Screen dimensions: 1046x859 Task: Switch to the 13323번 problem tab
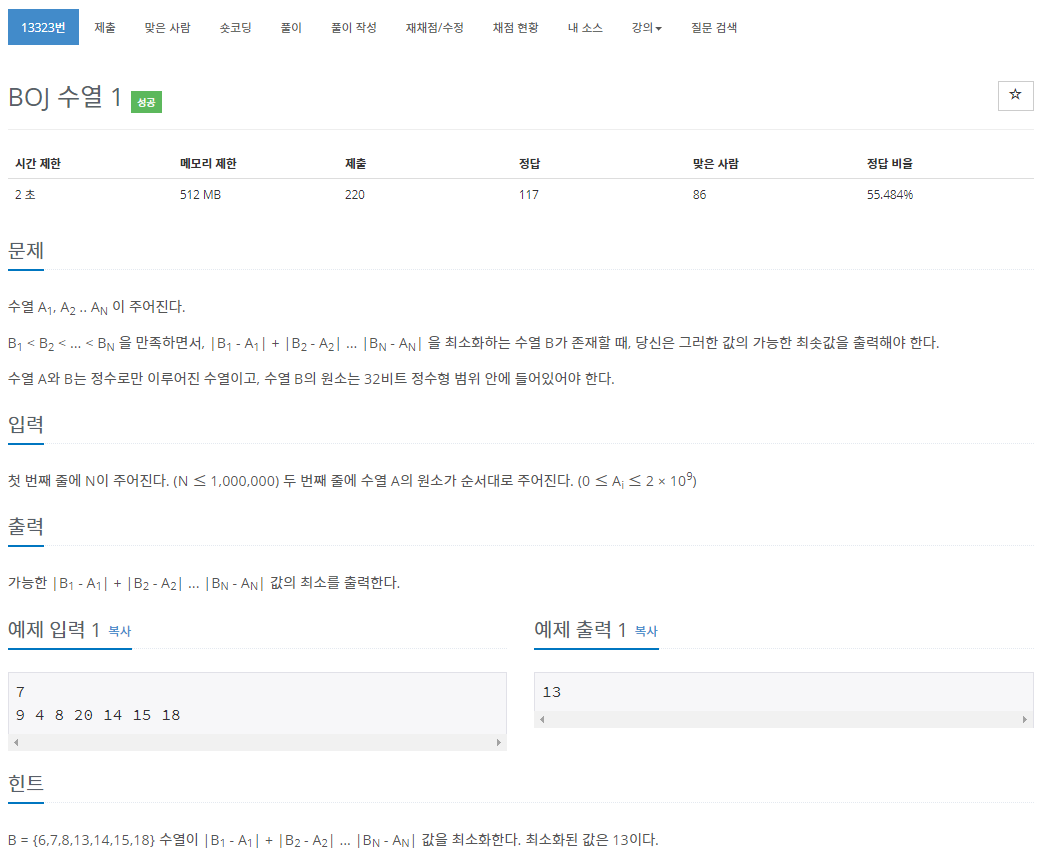pos(42,27)
